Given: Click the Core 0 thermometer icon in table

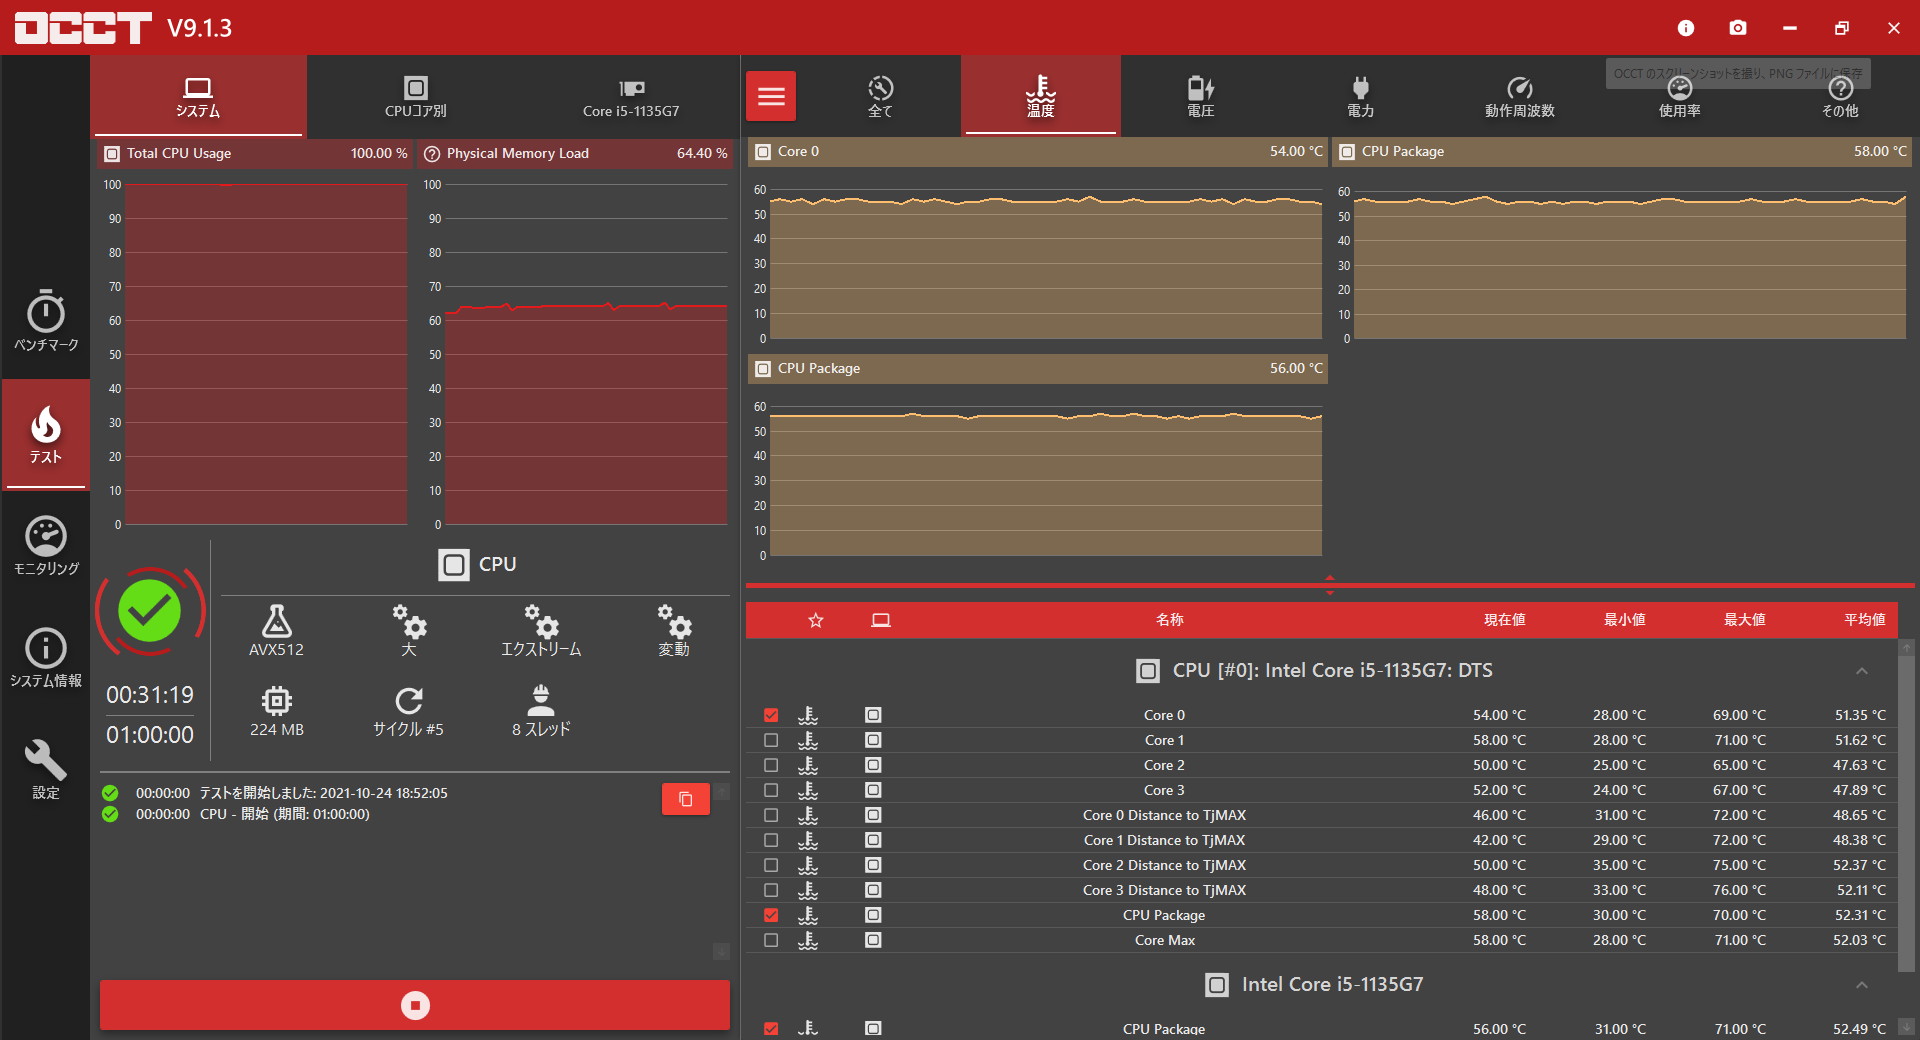Looking at the screenshot, I should (x=808, y=715).
